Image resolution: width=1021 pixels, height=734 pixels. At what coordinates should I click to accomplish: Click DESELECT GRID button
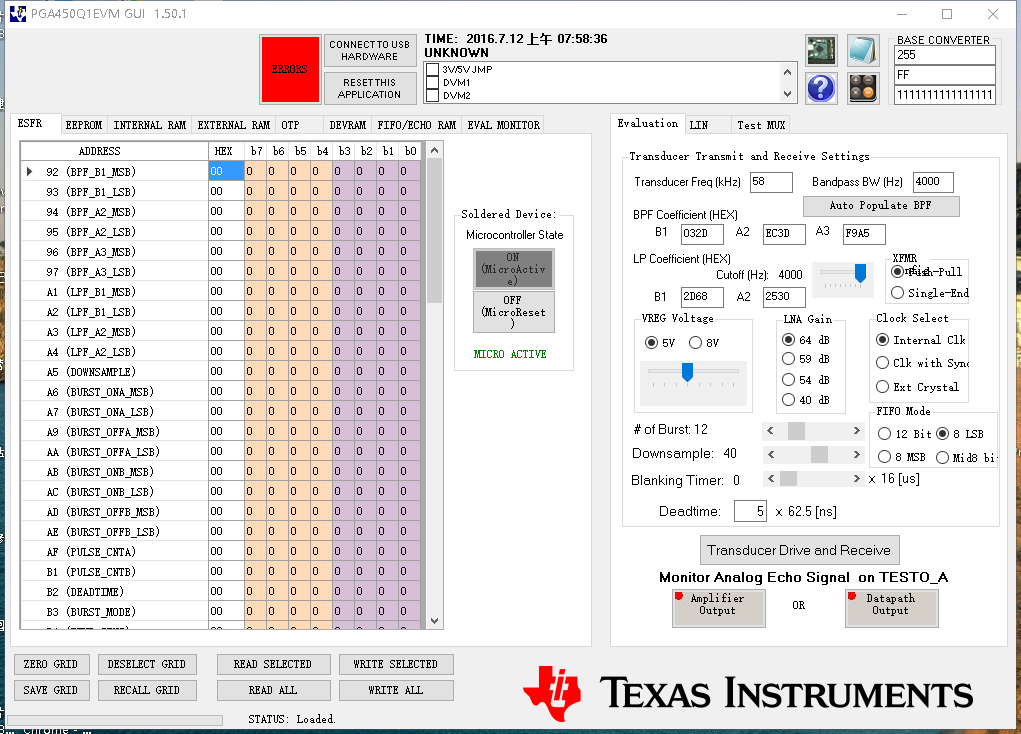point(147,664)
